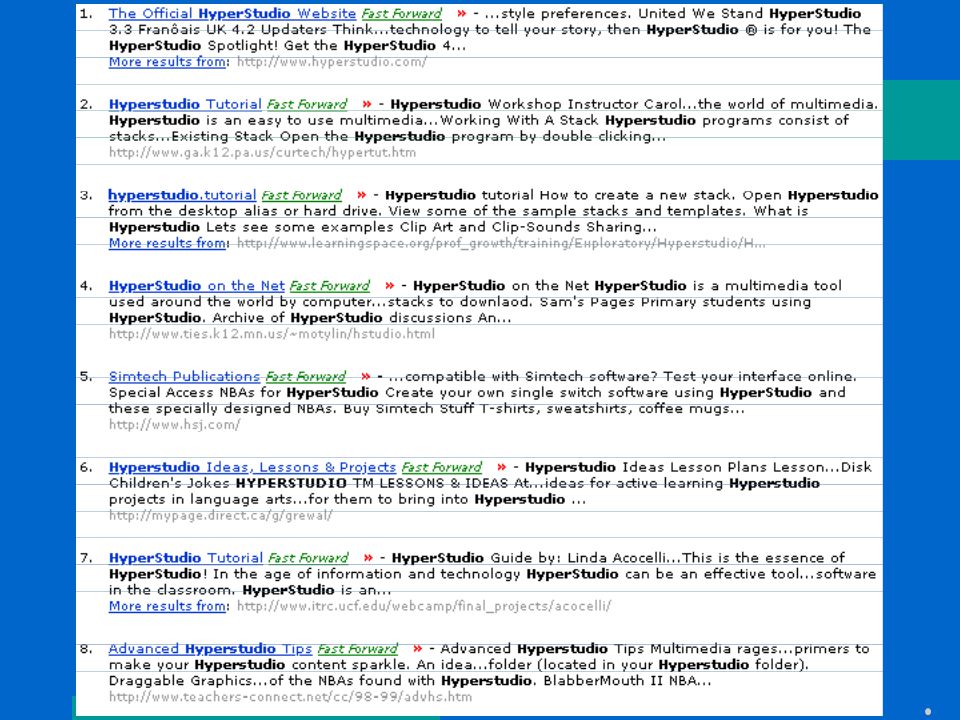This screenshot has width=960, height=720.
Task: Open Hyperstudio Ideas, Lessons & Projects link
Action: point(252,467)
